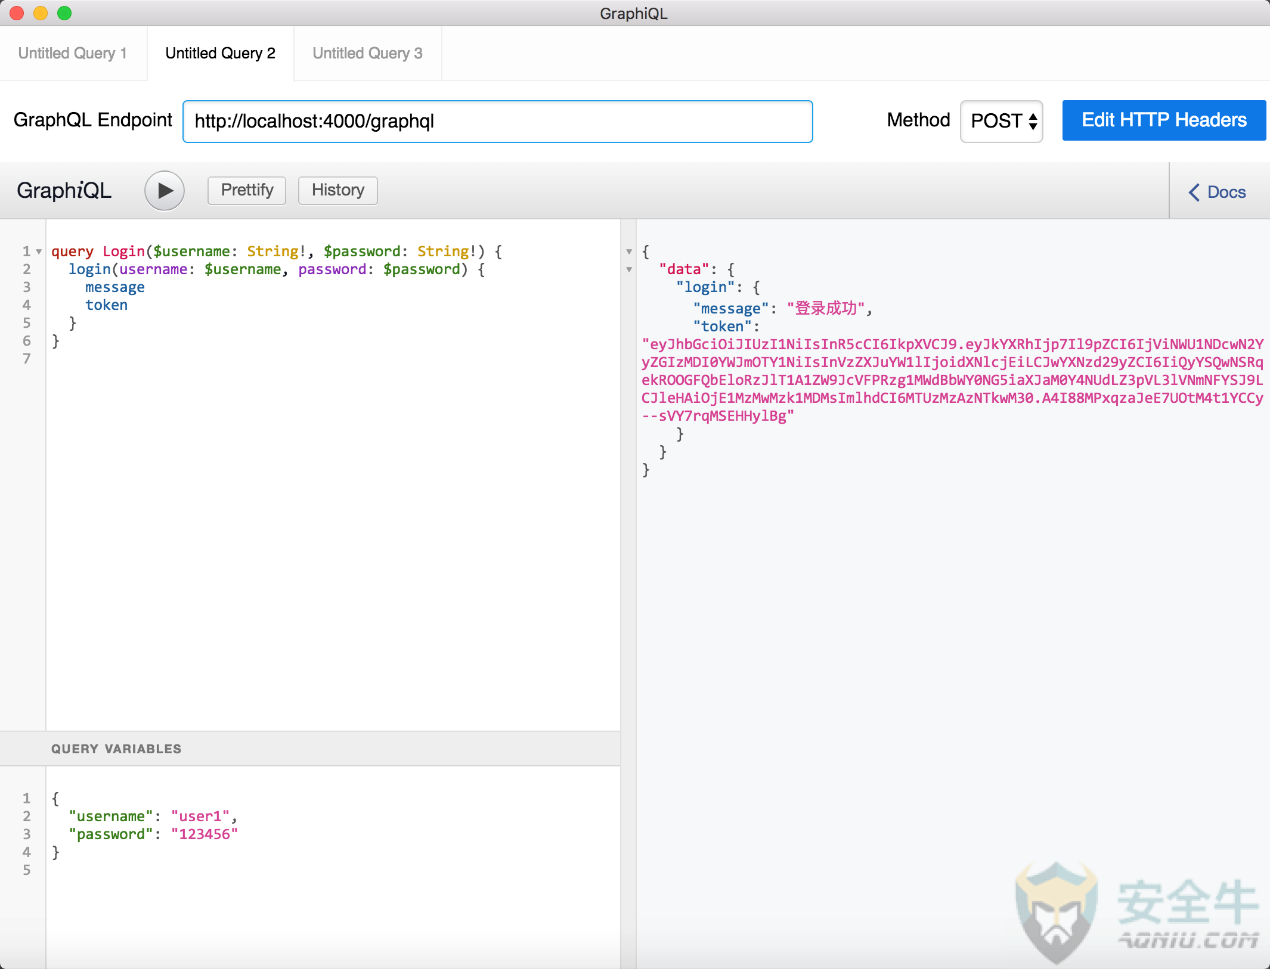This screenshot has width=1270, height=969.
Task: Click the GraphiQL toolbar title
Action: coord(64,190)
